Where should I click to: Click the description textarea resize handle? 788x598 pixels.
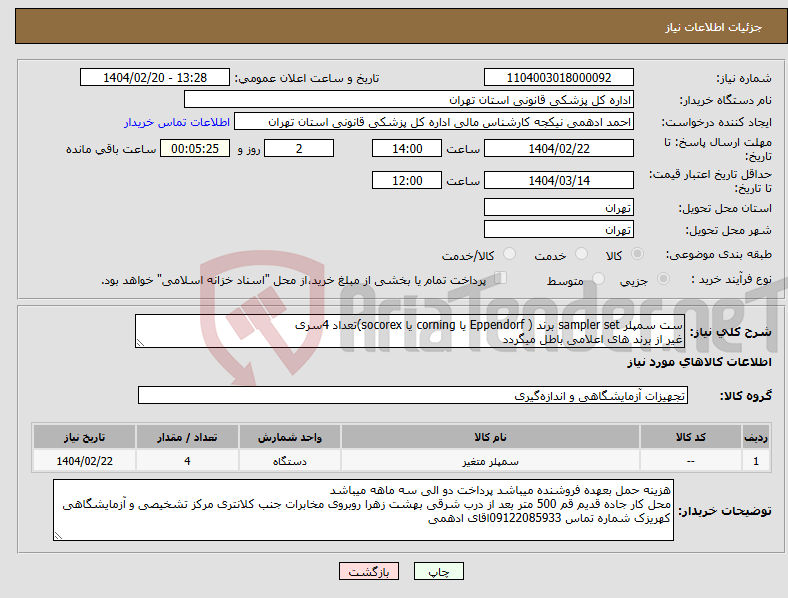click(140, 343)
